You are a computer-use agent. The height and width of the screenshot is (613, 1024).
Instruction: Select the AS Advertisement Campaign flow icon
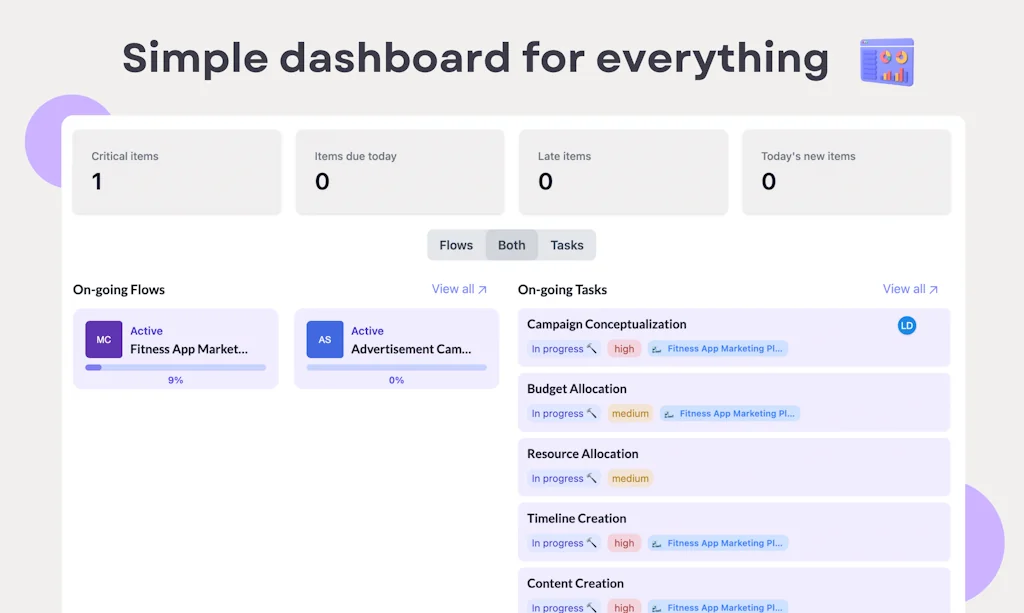pyautogui.click(x=324, y=340)
